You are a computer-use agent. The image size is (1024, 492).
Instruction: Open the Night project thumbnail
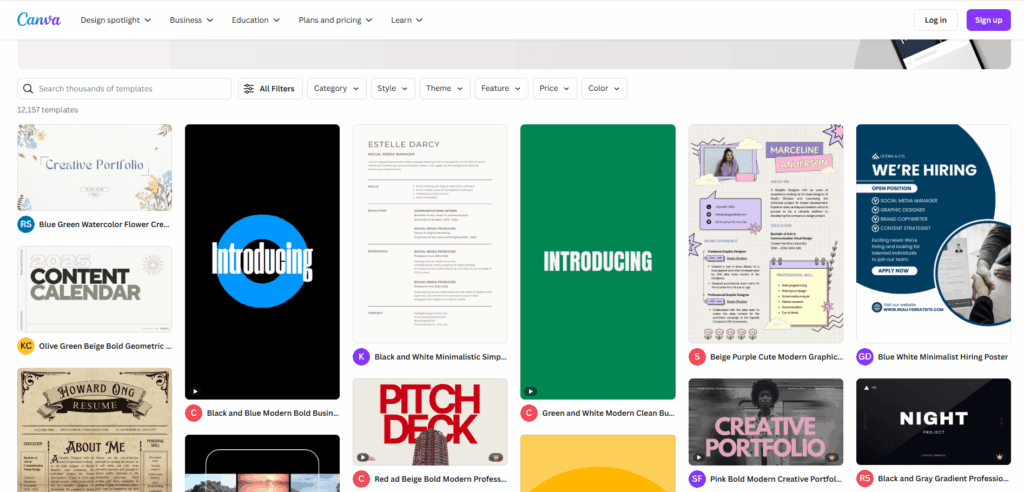click(x=933, y=421)
